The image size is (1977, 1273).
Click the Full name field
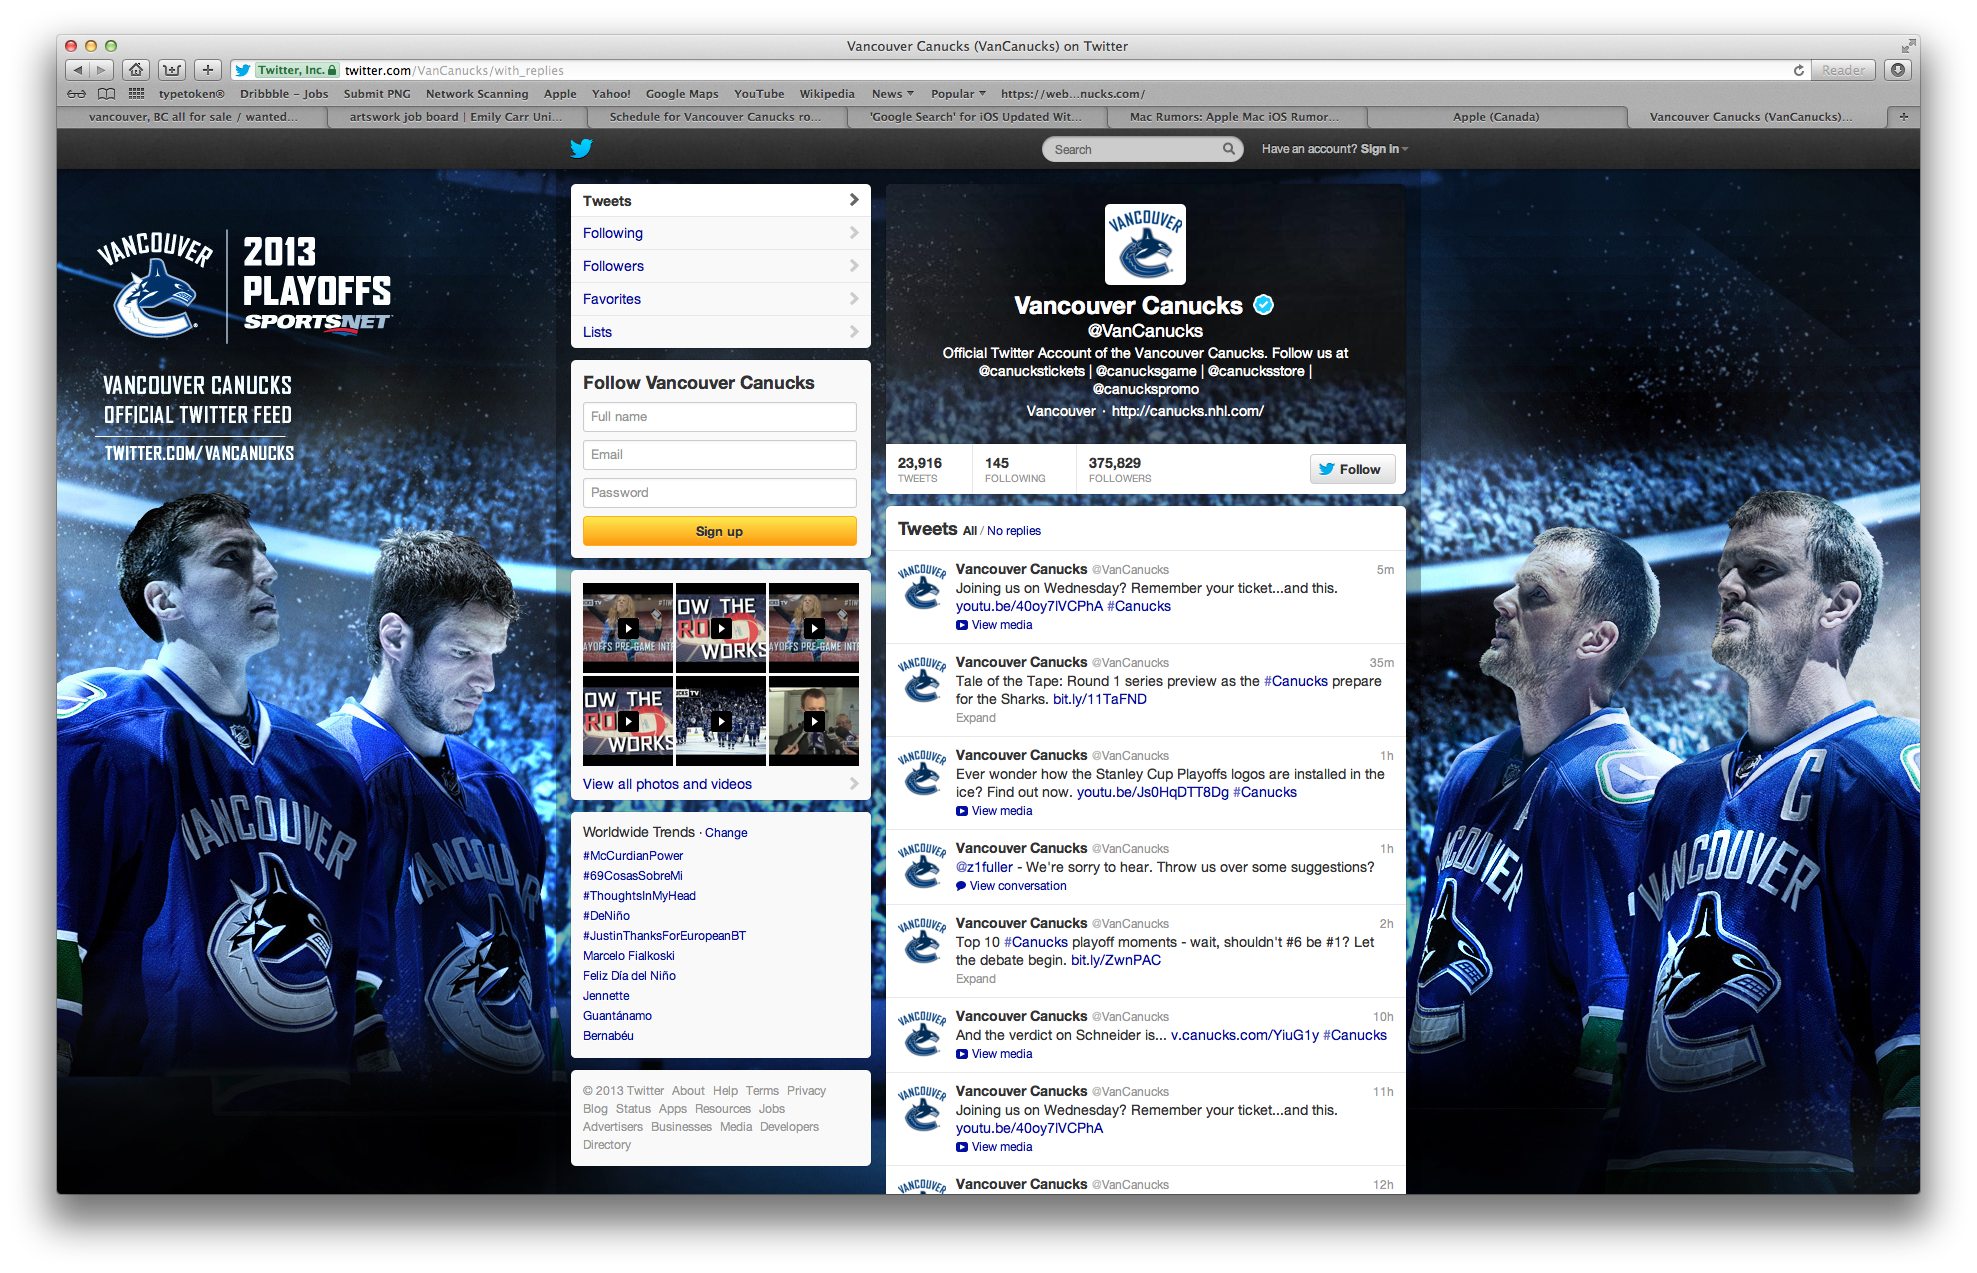click(x=719, y=417)
